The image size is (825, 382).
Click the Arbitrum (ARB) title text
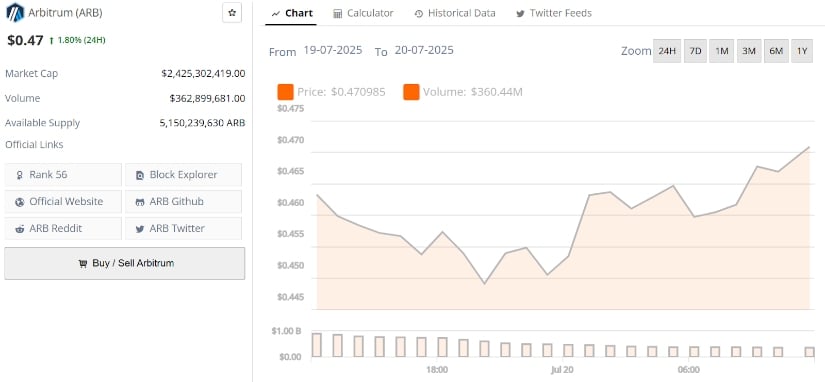coord(66,13)
